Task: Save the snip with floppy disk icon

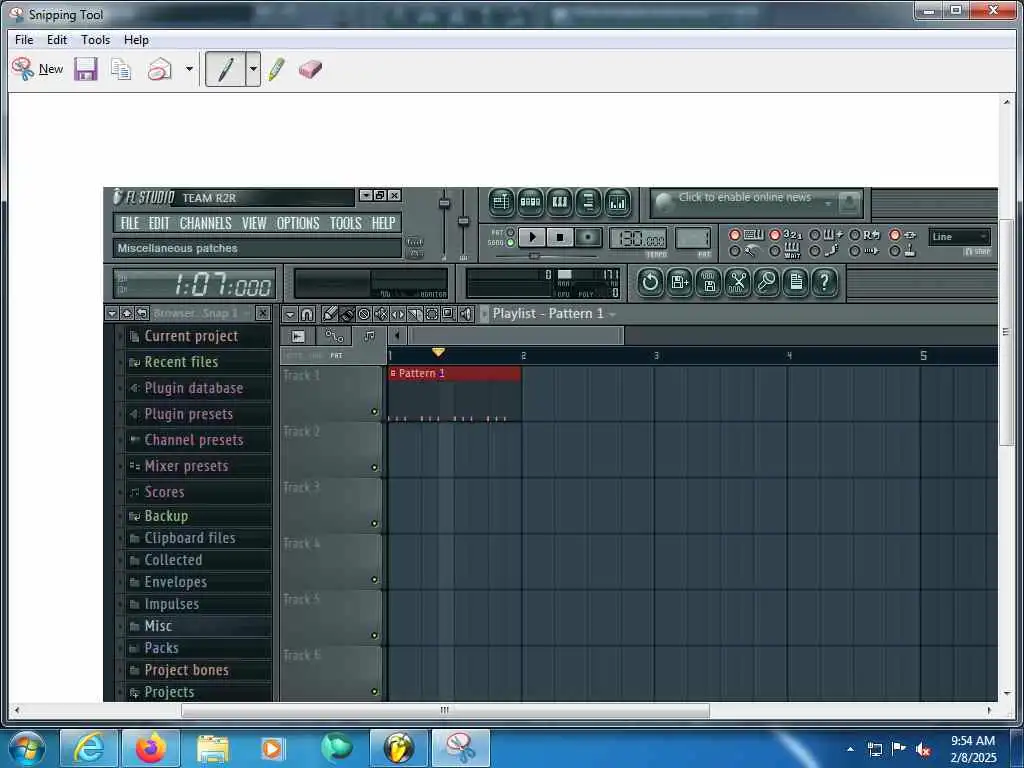Action: click(x=86, y=69)
